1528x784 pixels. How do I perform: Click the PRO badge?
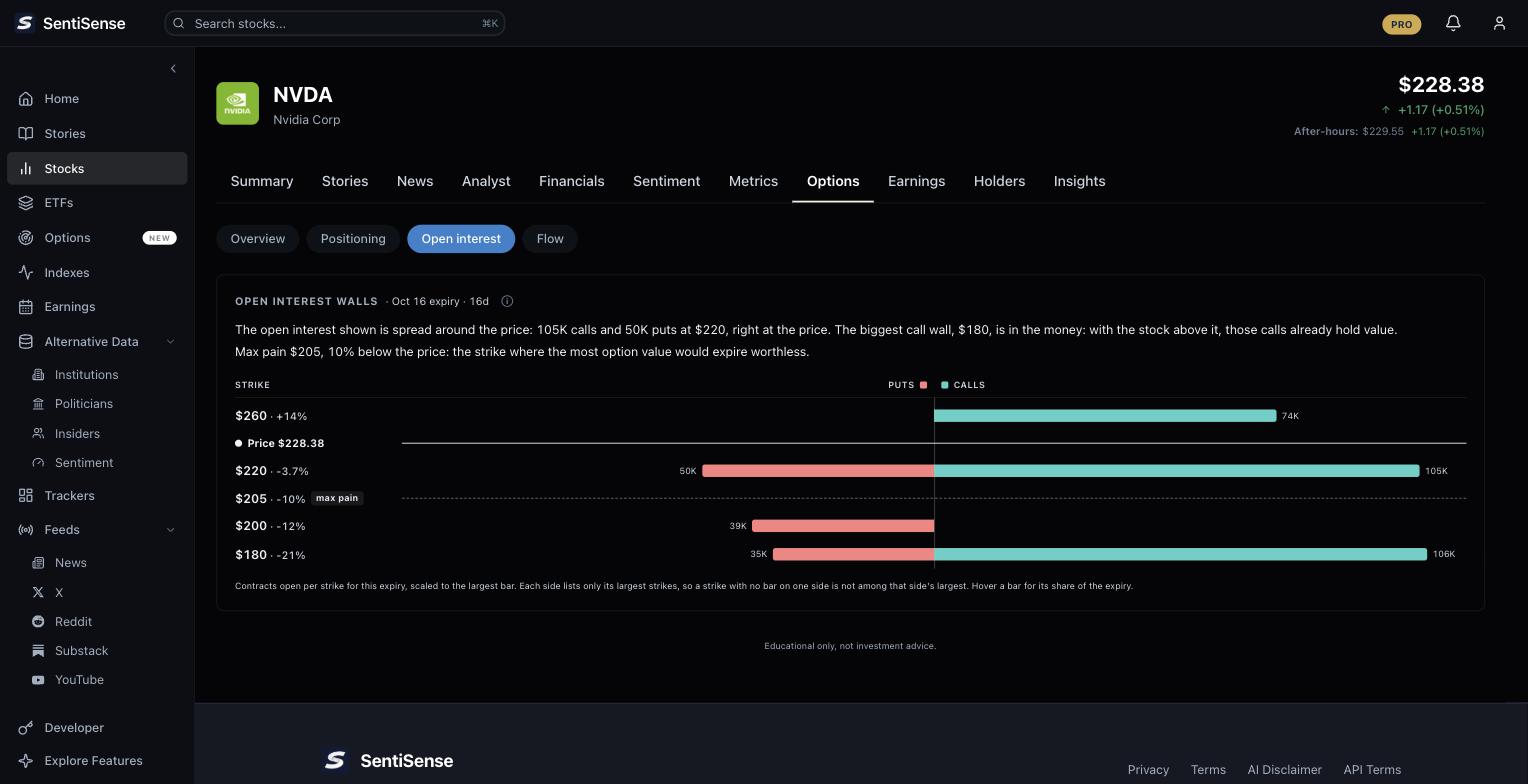(x=1401, y=24)
